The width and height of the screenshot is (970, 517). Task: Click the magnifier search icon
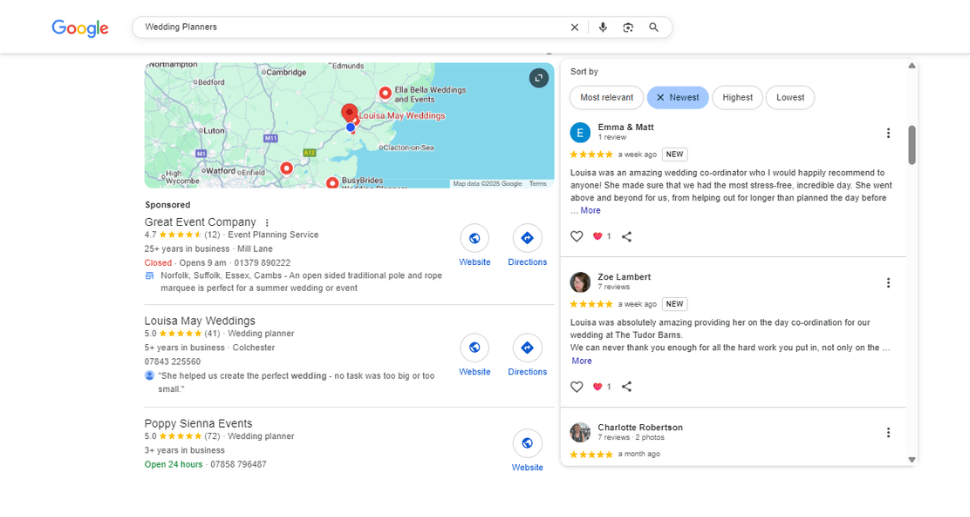[x=653, y=27]
